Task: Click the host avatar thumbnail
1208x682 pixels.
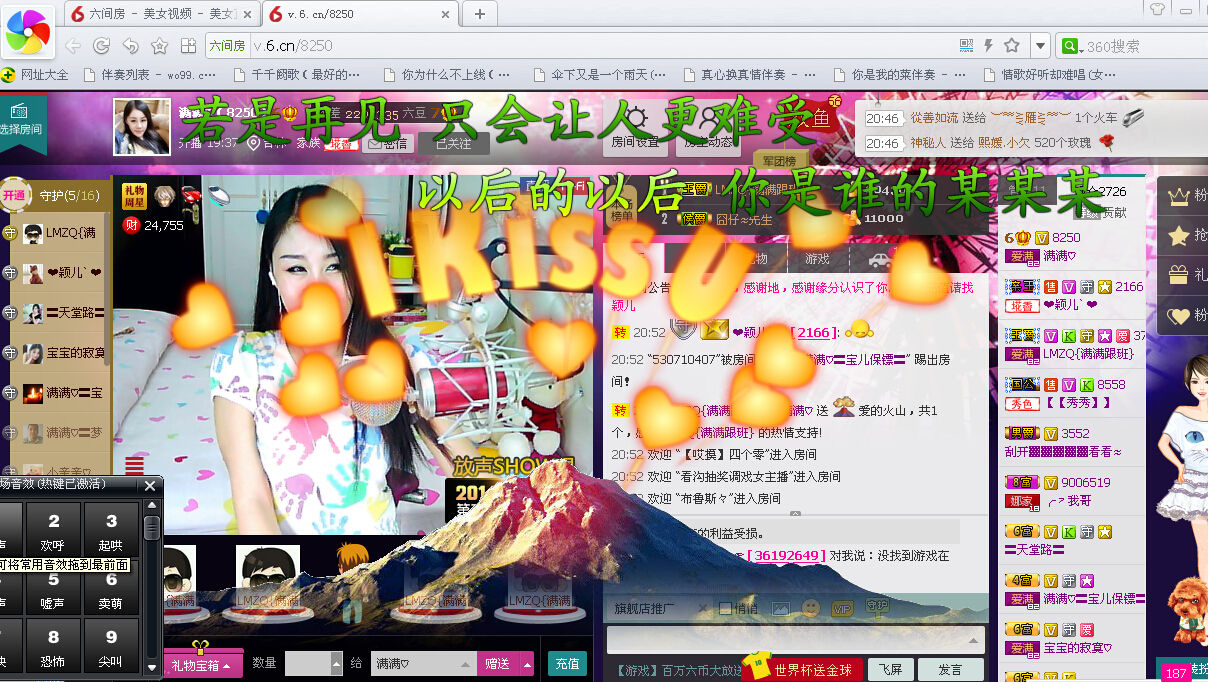Action: coord(142,127)
